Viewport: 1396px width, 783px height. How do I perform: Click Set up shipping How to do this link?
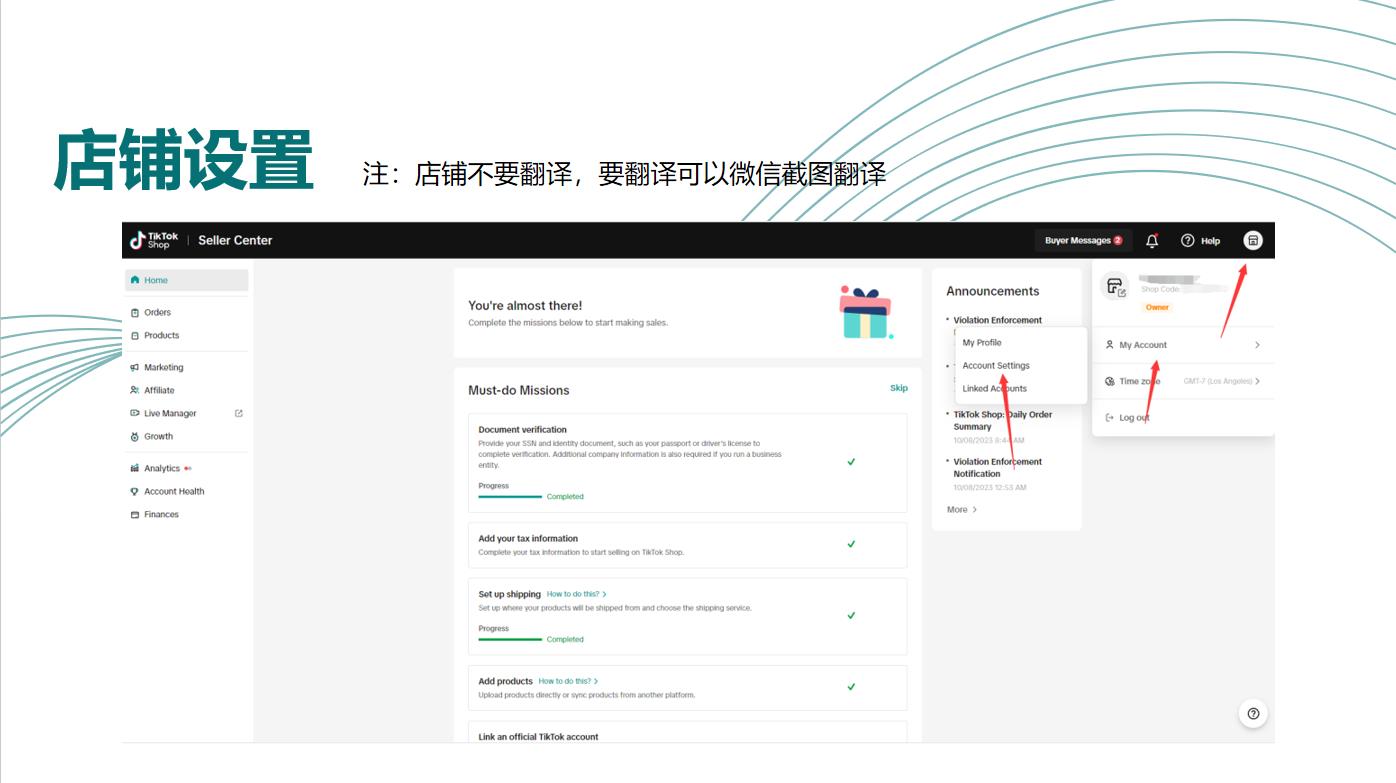577,594
